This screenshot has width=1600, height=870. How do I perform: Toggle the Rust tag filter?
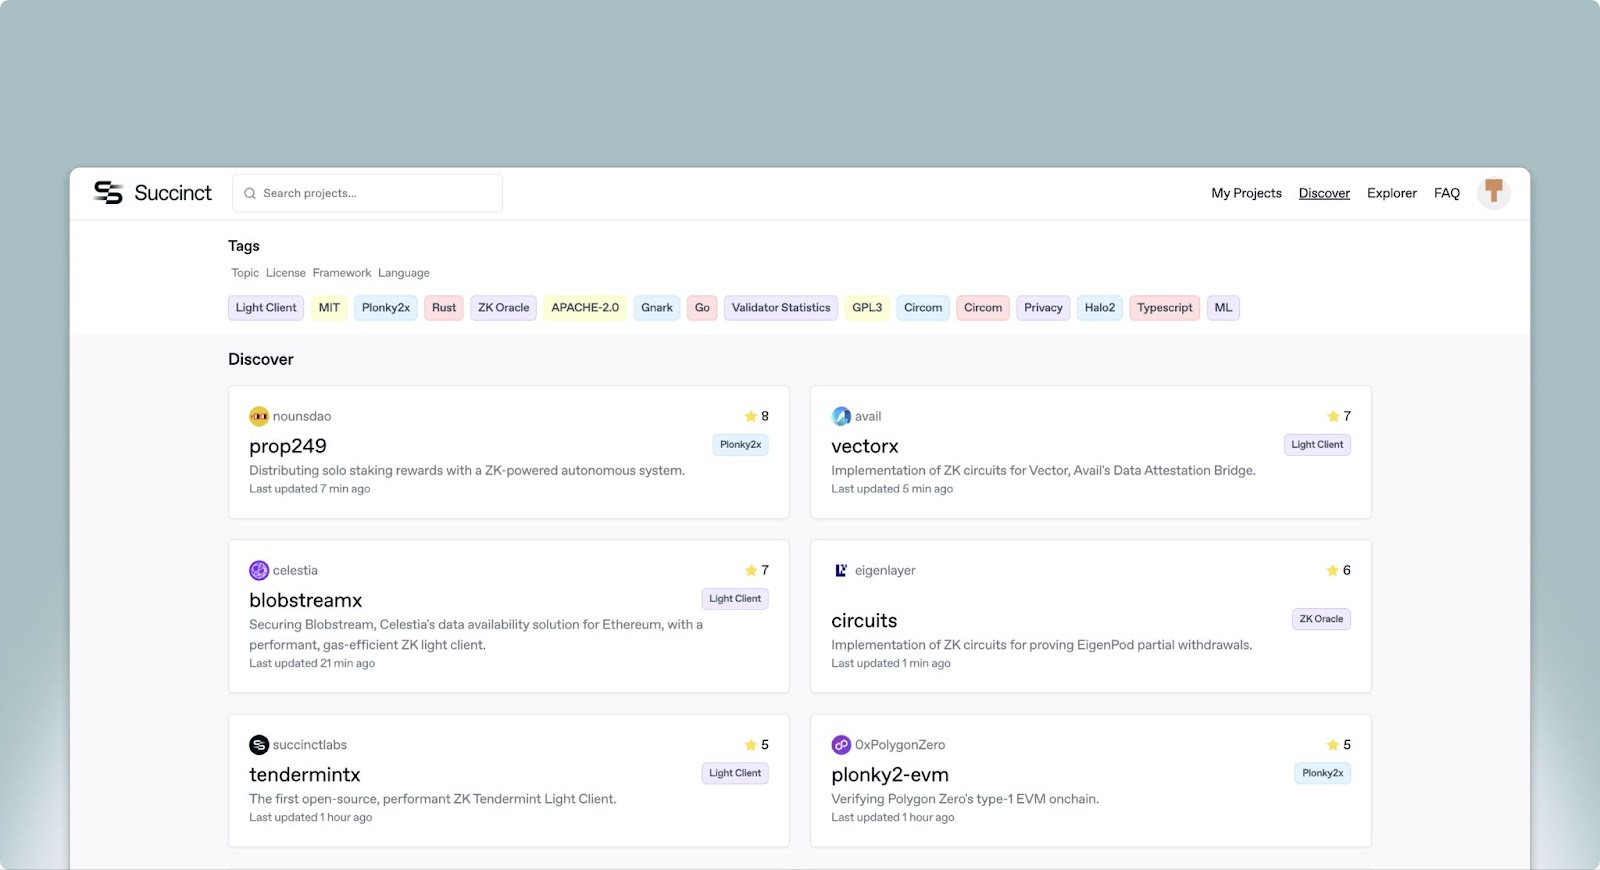click(x=444, y=308)
